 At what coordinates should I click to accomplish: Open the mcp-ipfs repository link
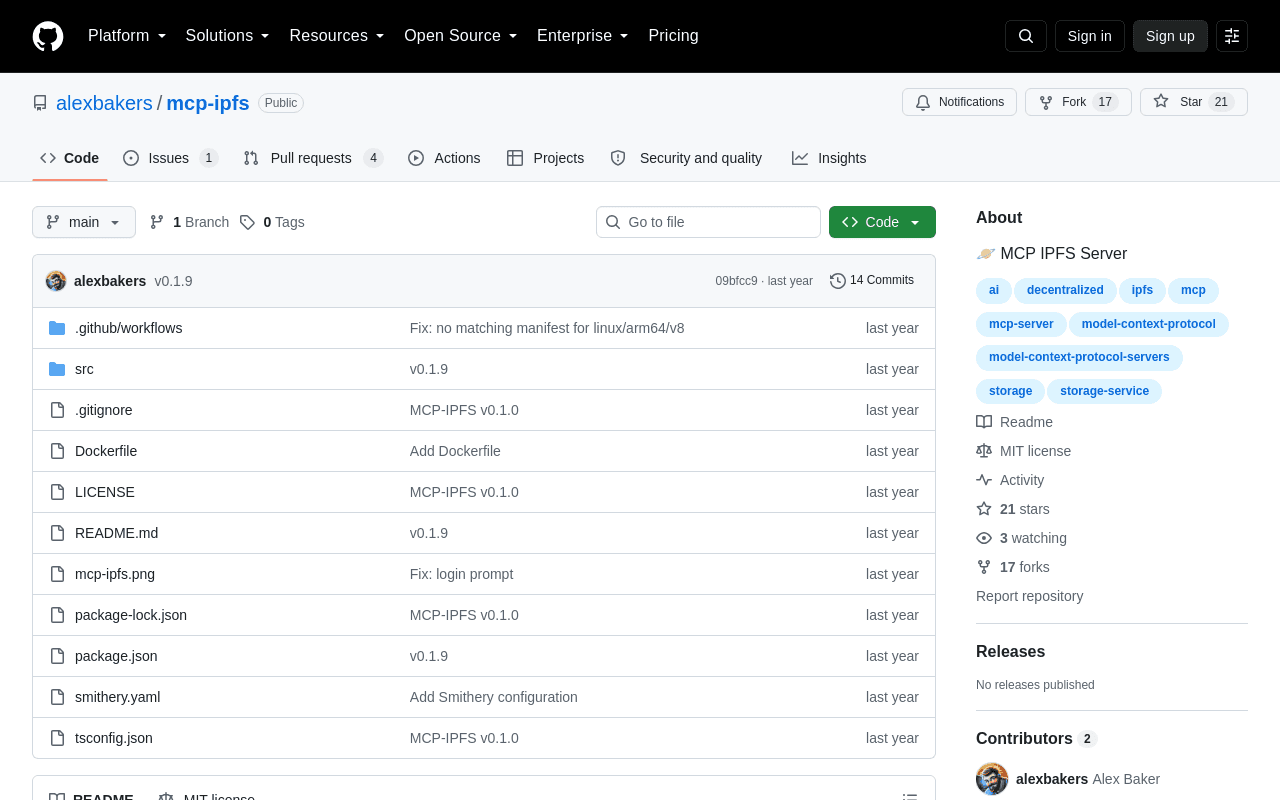point(208,103)
